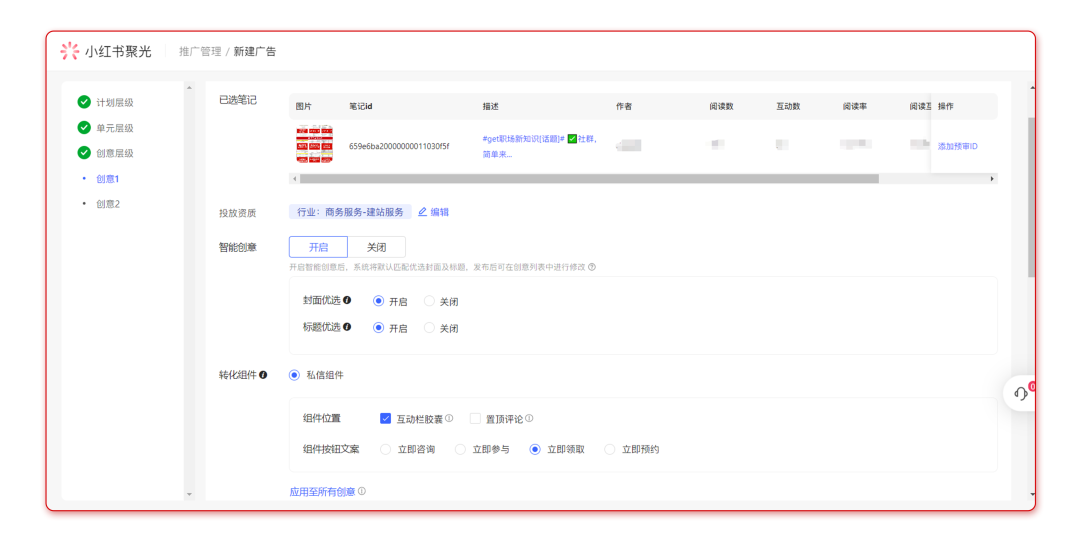Image resolution: width=1080 pixels, height=547 pixels.
Task: Choose the 立即预约 radio option
Action: pos(610,450)
